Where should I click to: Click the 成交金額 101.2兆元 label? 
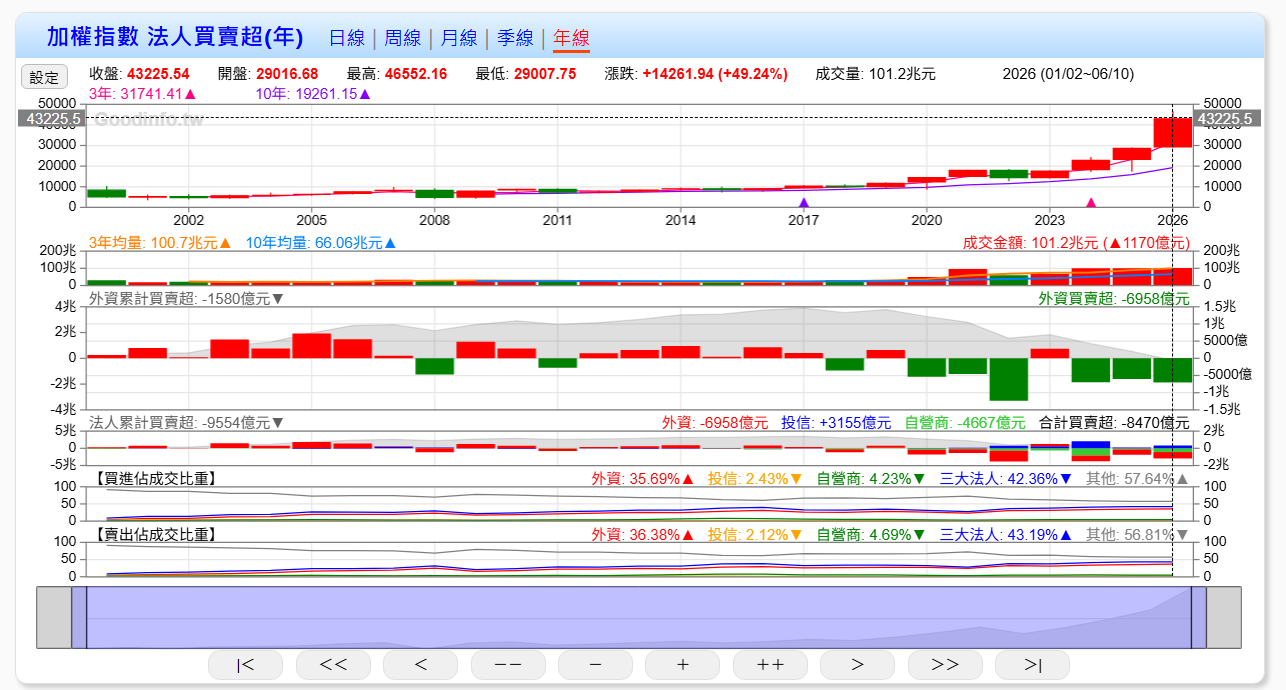click(1076, 242)
